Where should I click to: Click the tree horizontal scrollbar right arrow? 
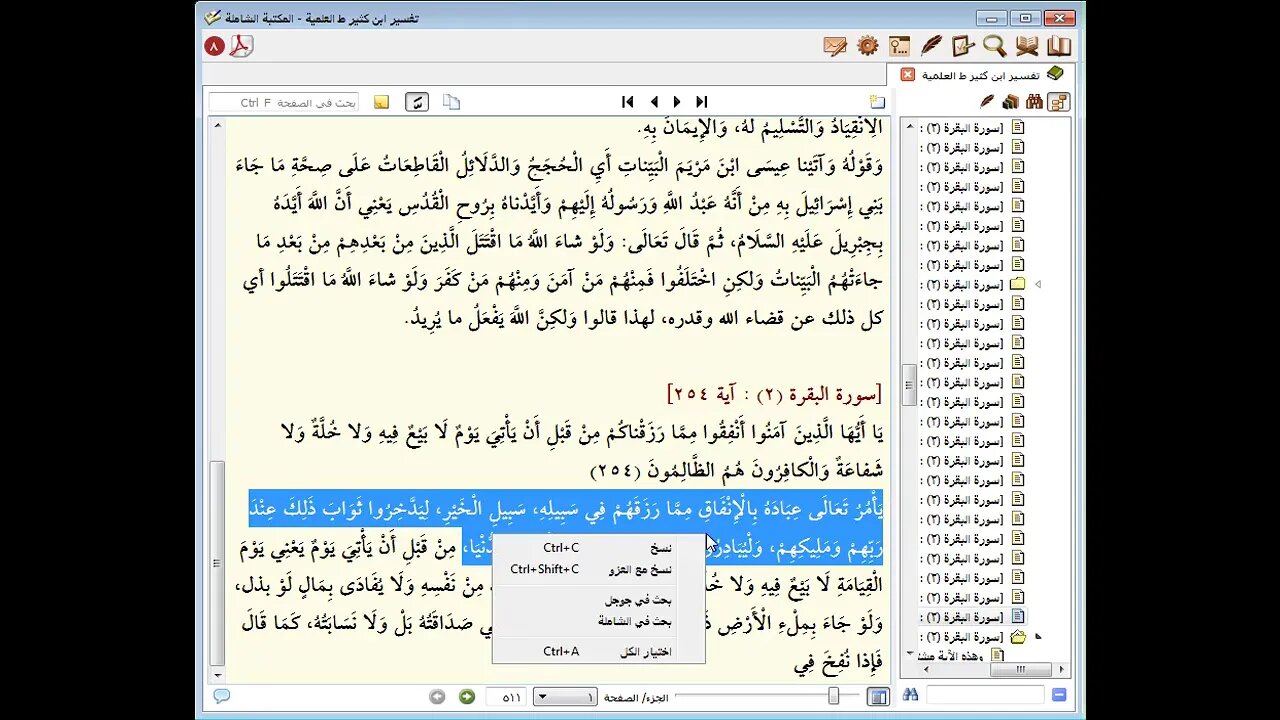click(x=1060, y=669)
